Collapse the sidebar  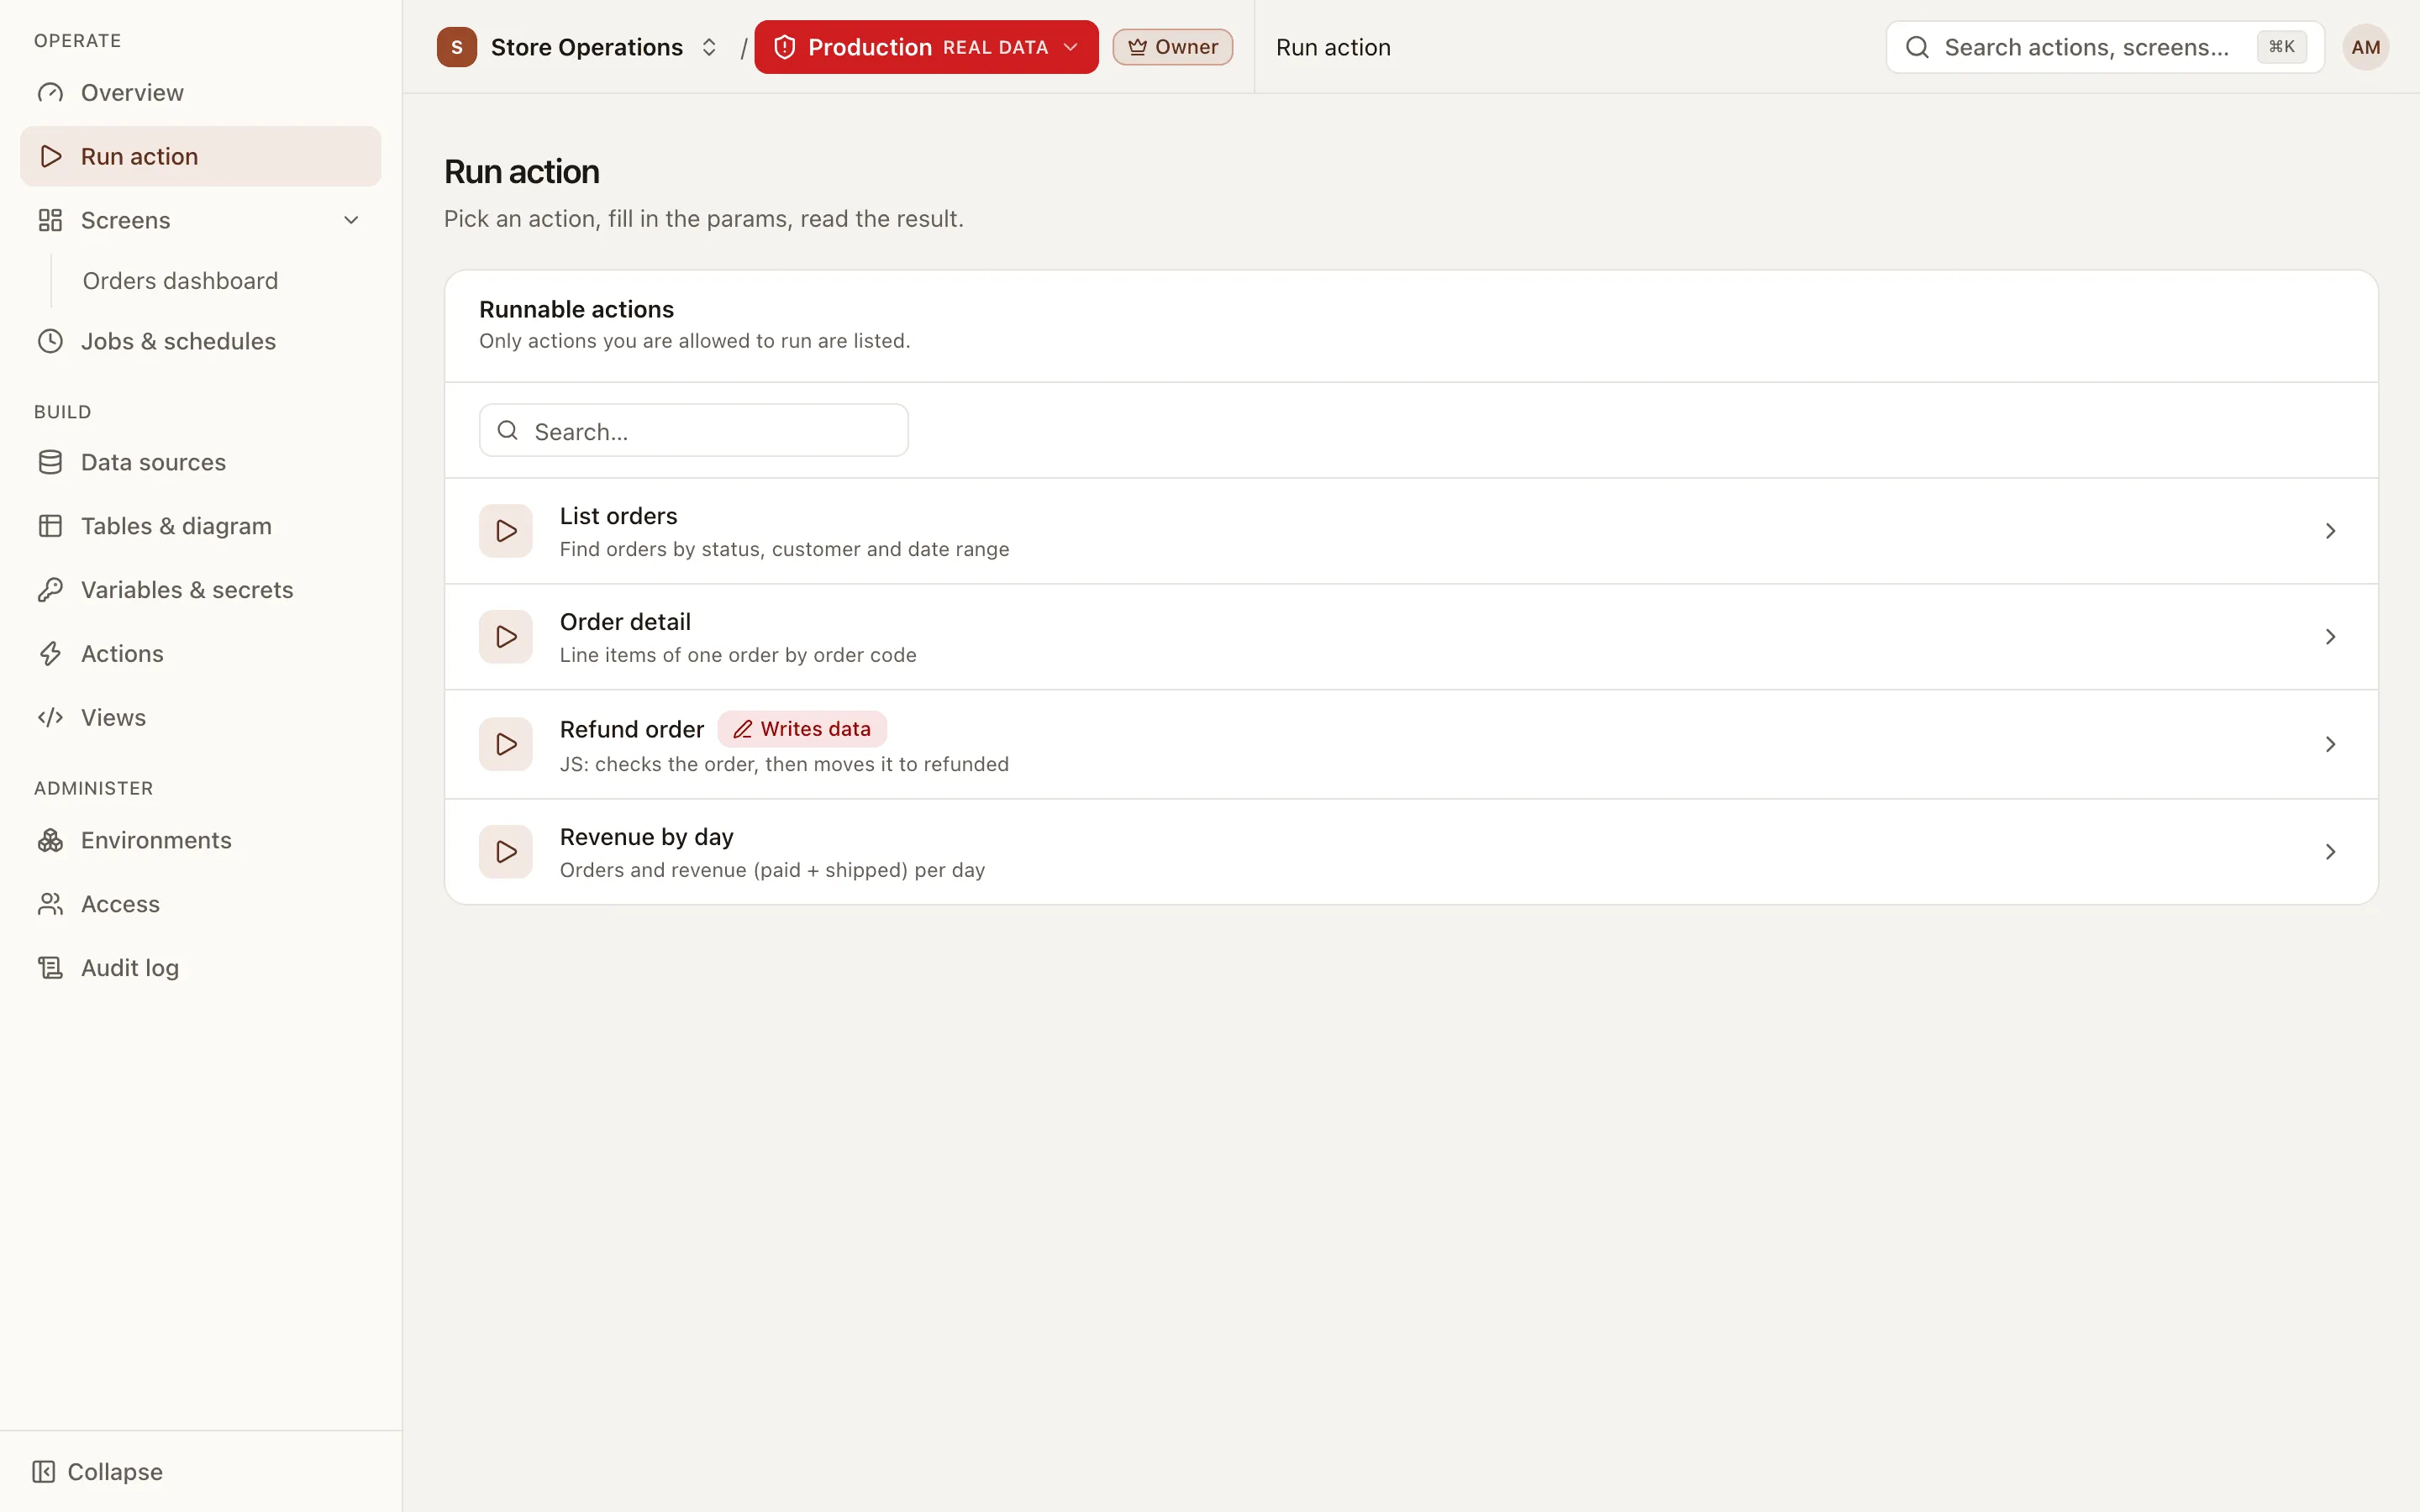pos(98,1472)
